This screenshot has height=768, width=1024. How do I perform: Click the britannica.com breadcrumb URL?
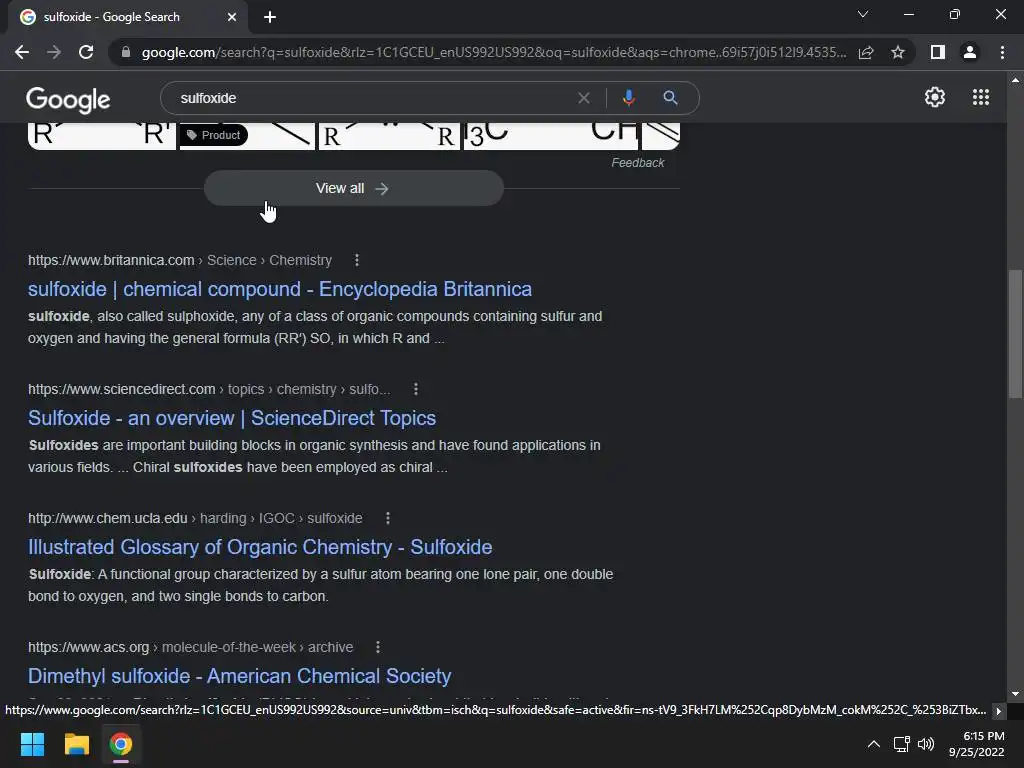[180, 260]
